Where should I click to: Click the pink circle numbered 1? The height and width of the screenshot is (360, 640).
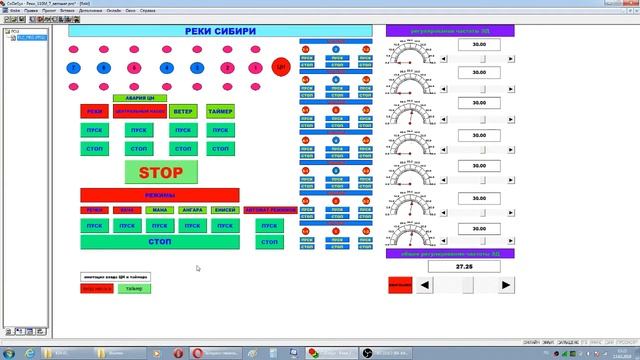pyautogui.click(x=256, y=68)
